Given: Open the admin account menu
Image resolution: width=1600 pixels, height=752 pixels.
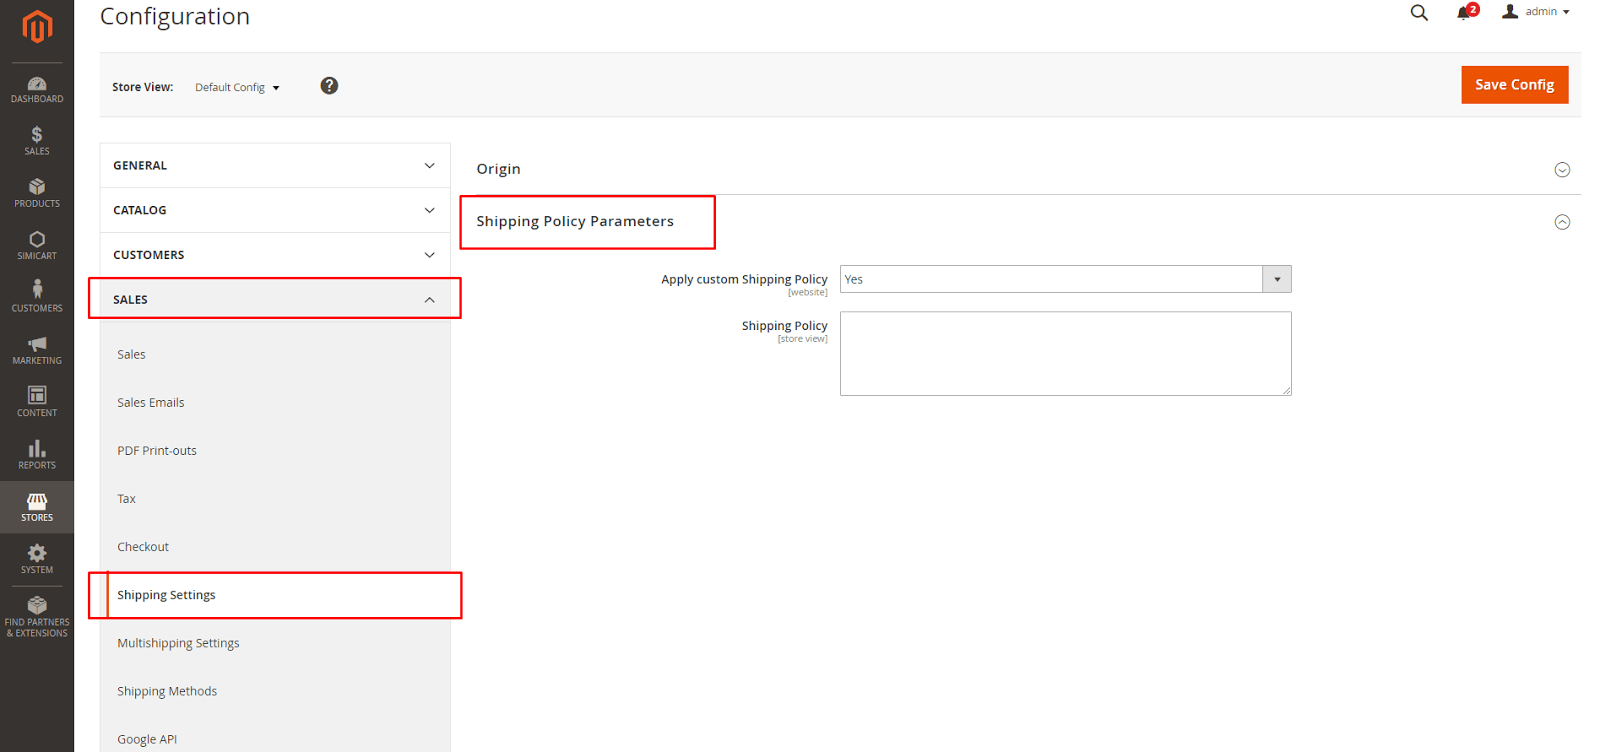Looking at the screenshot, I should [x=1535, y=12].
